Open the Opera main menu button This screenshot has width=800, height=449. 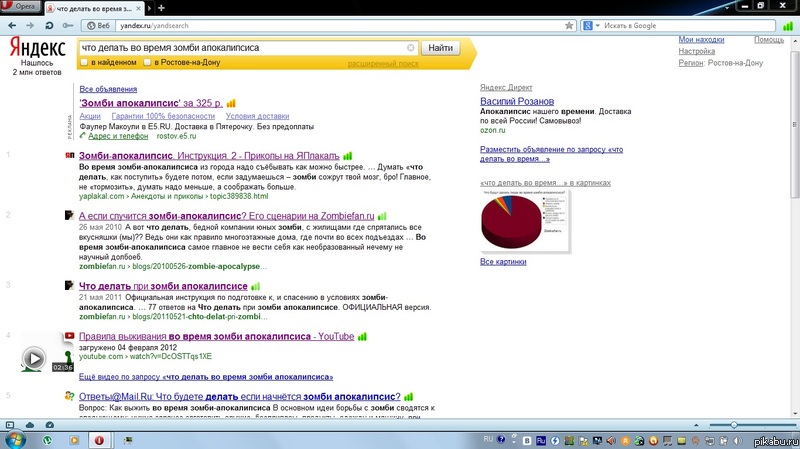21,6
